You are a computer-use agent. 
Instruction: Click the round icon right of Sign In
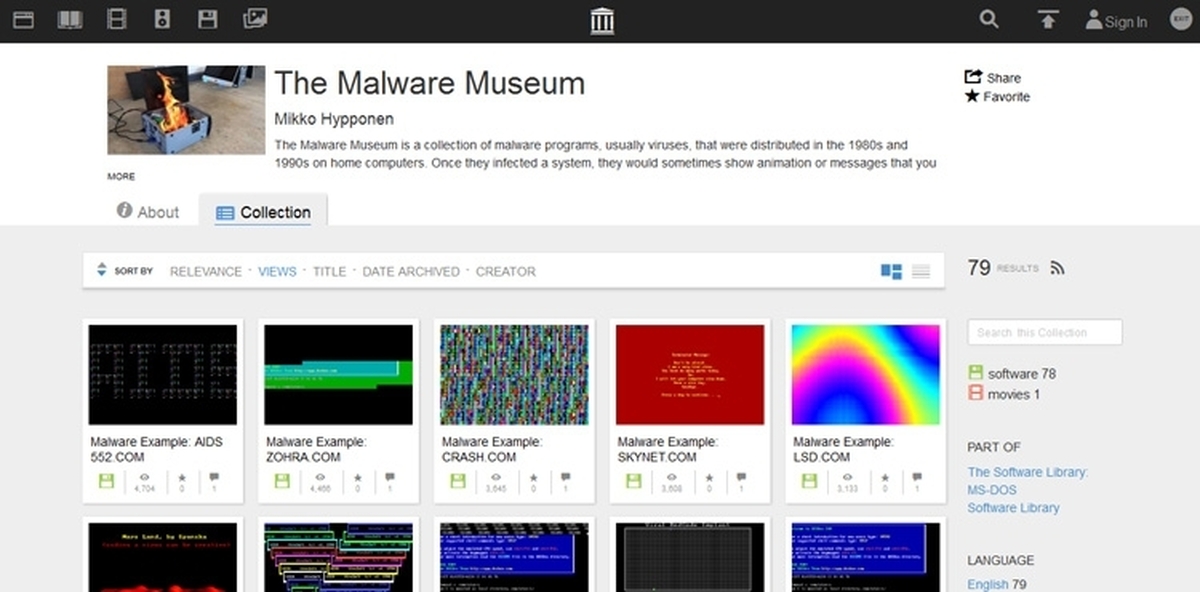click(1180, 19)
